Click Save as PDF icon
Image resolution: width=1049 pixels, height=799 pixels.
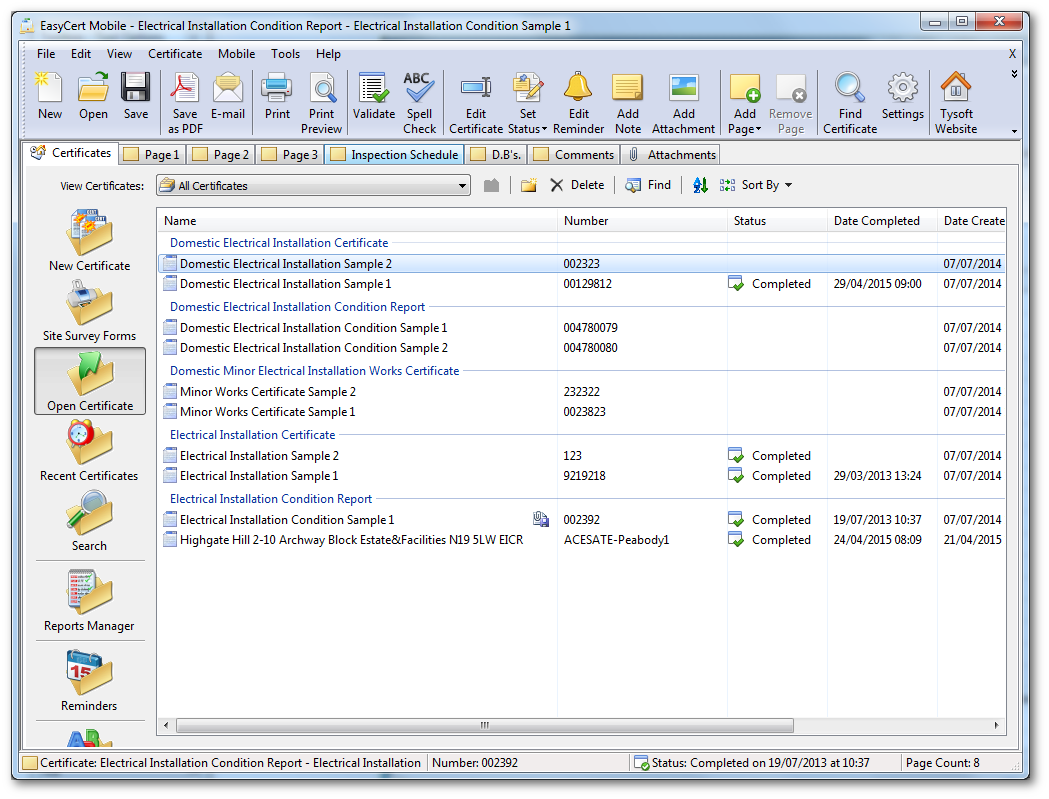tap(185, 103)
